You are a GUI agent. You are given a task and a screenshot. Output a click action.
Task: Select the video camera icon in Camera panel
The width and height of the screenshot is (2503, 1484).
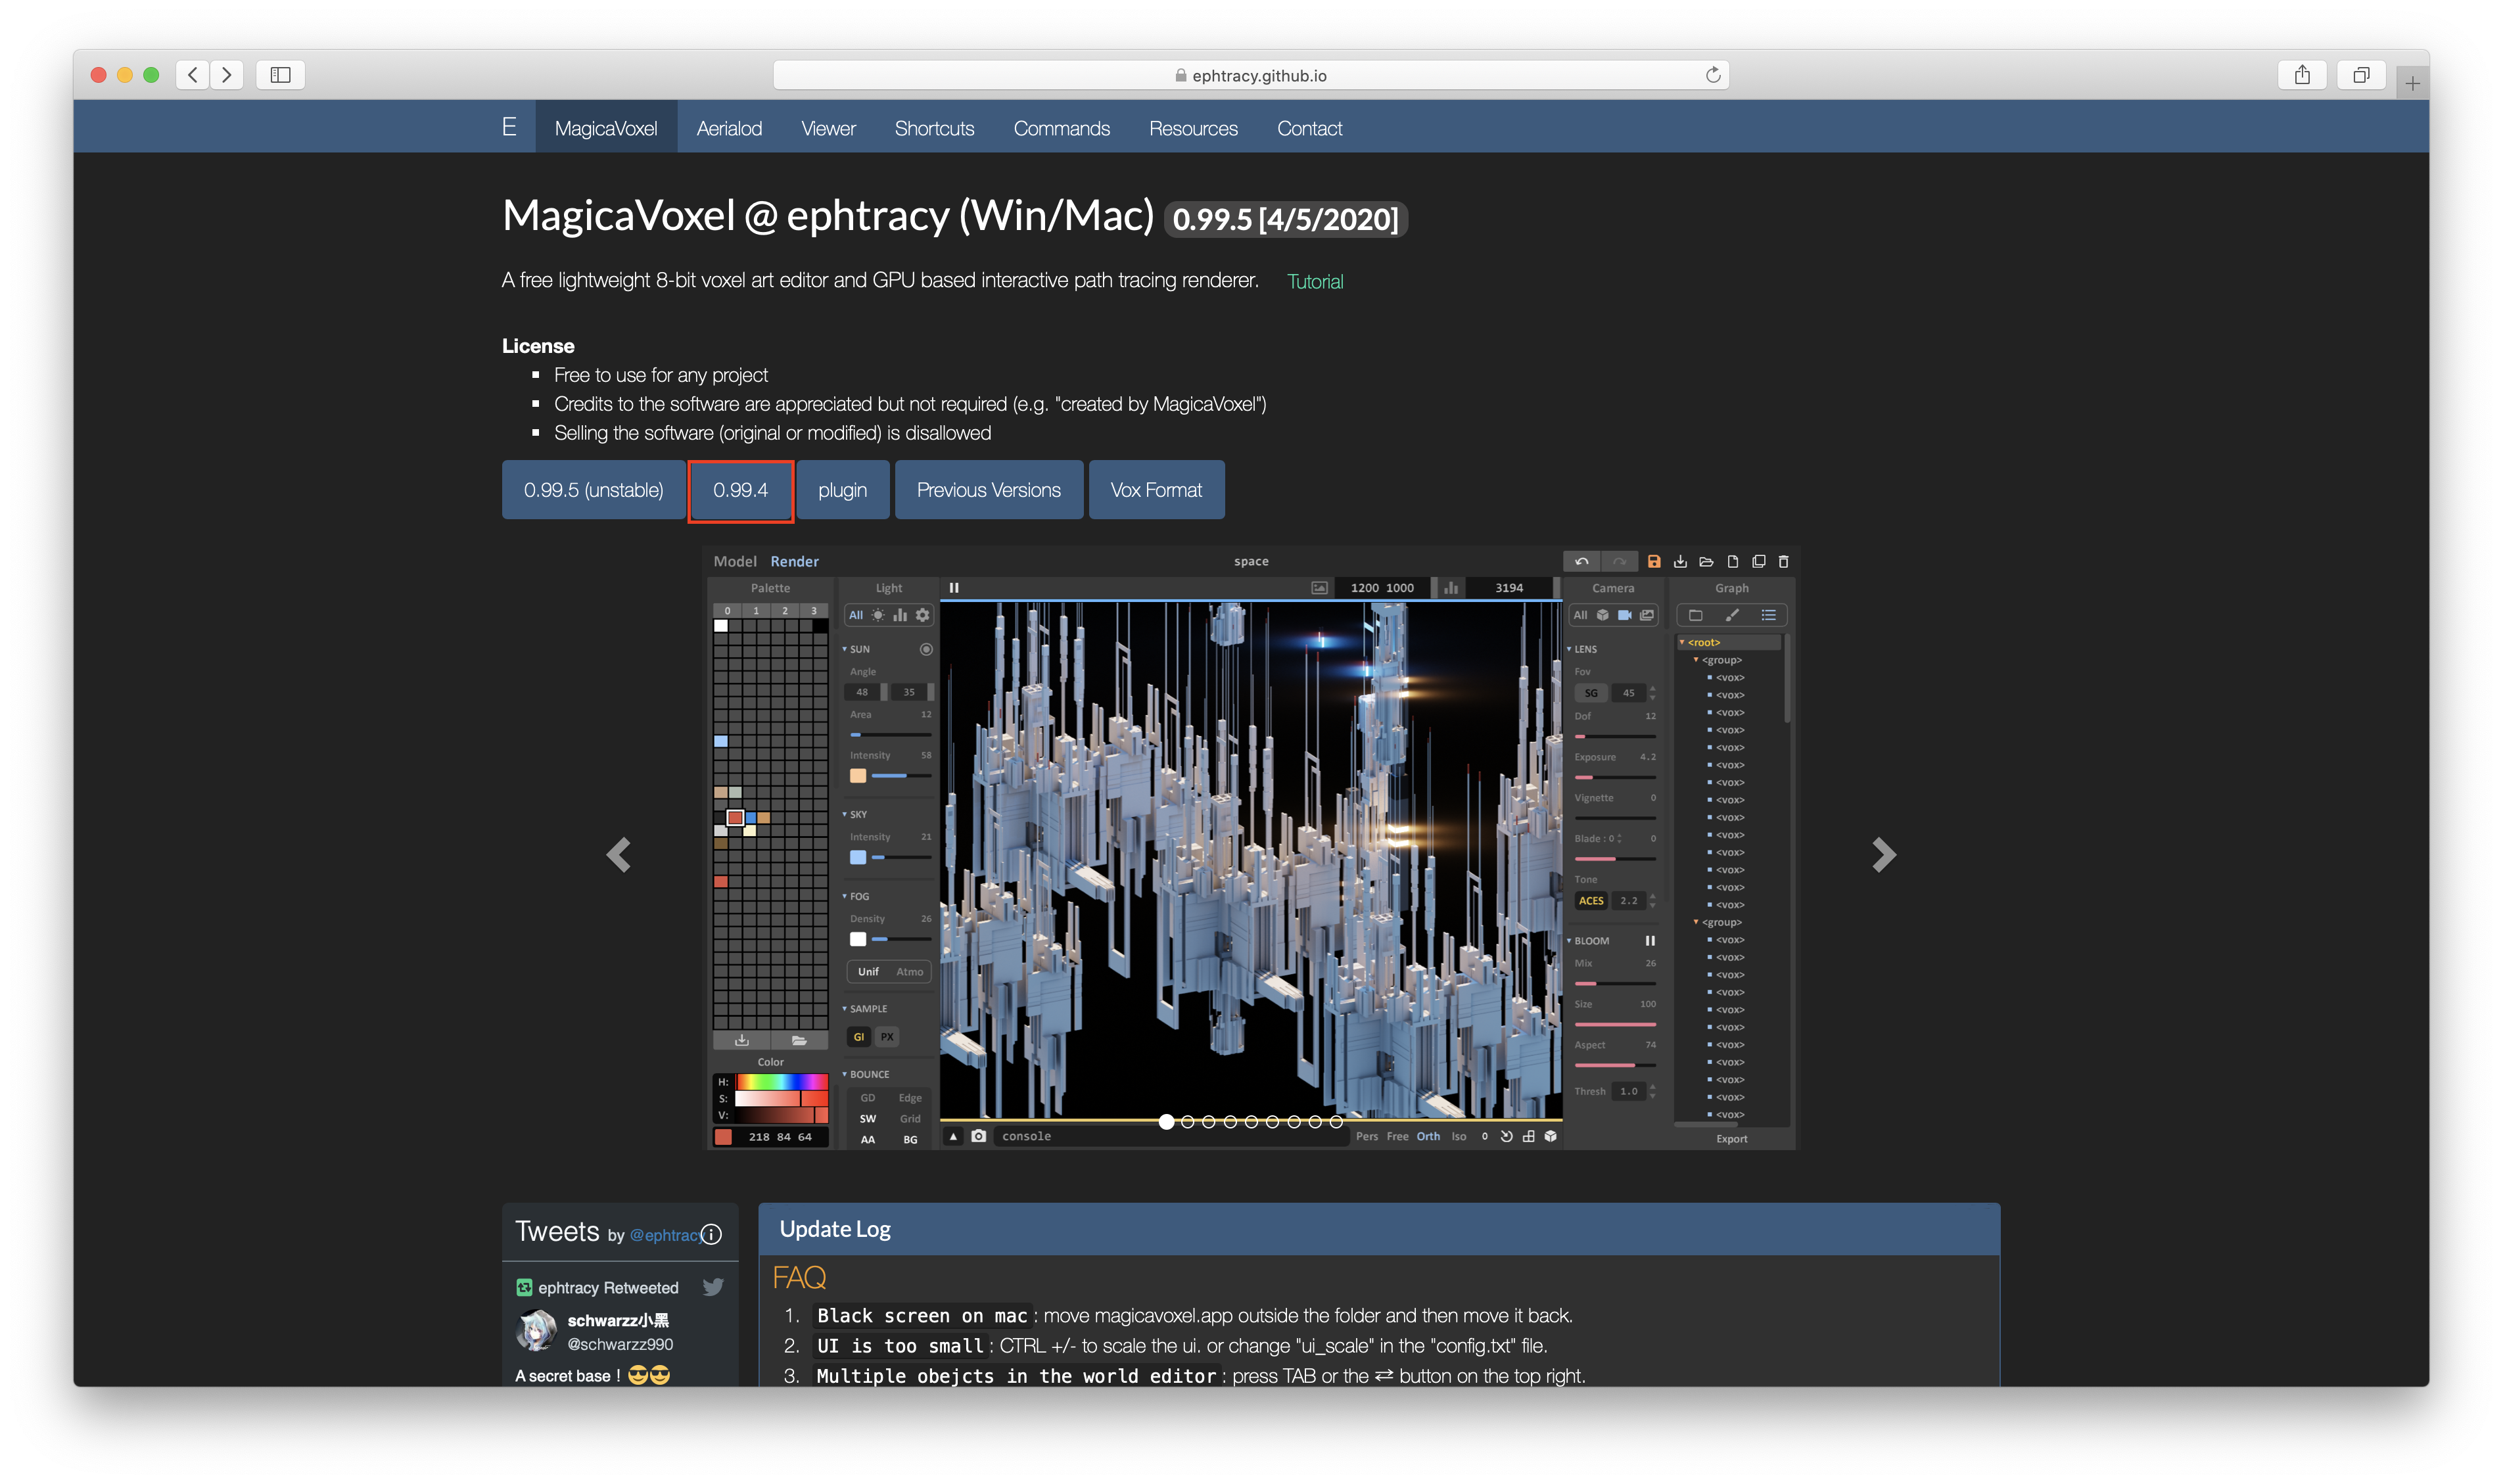1624,615
